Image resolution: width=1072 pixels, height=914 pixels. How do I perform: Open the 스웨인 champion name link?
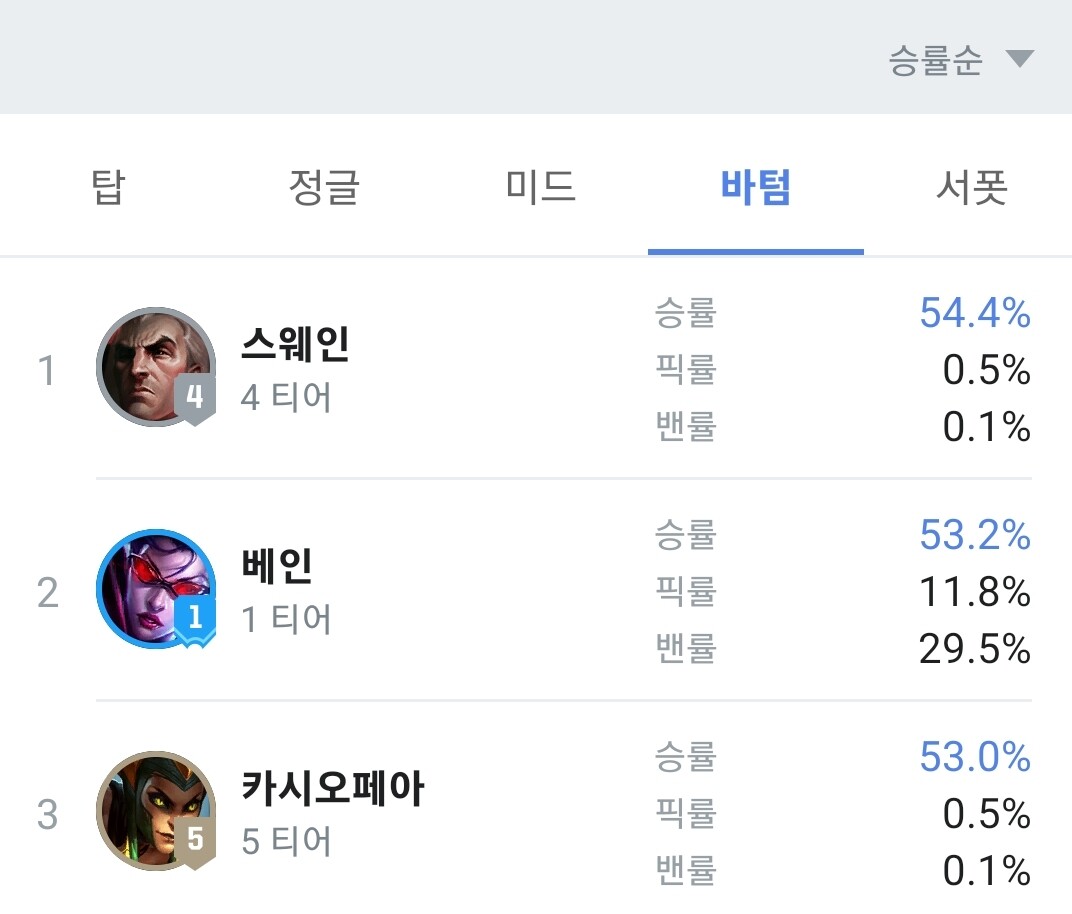click(x=295, y=343)
